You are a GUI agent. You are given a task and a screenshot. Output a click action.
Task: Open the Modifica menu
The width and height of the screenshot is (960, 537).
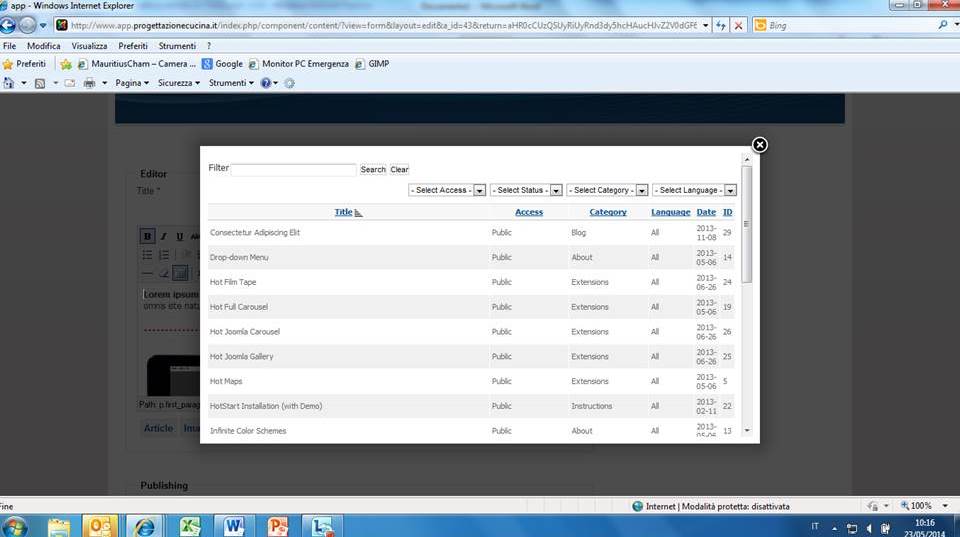pos(43,46)
